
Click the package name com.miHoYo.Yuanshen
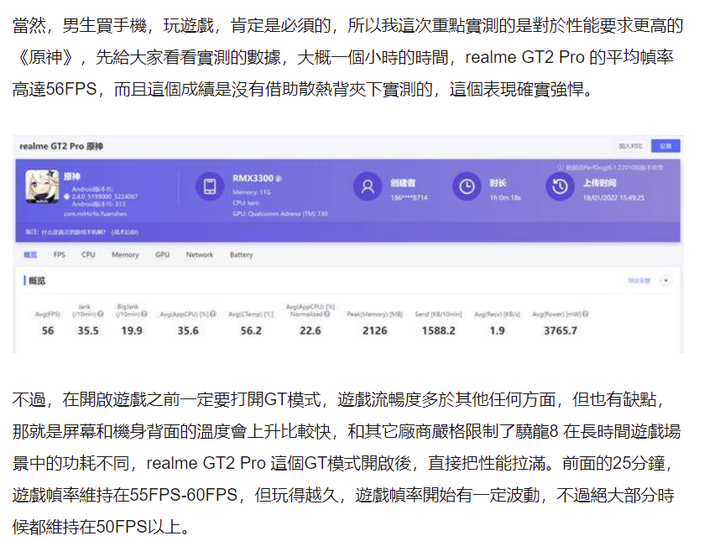[96, 214]
